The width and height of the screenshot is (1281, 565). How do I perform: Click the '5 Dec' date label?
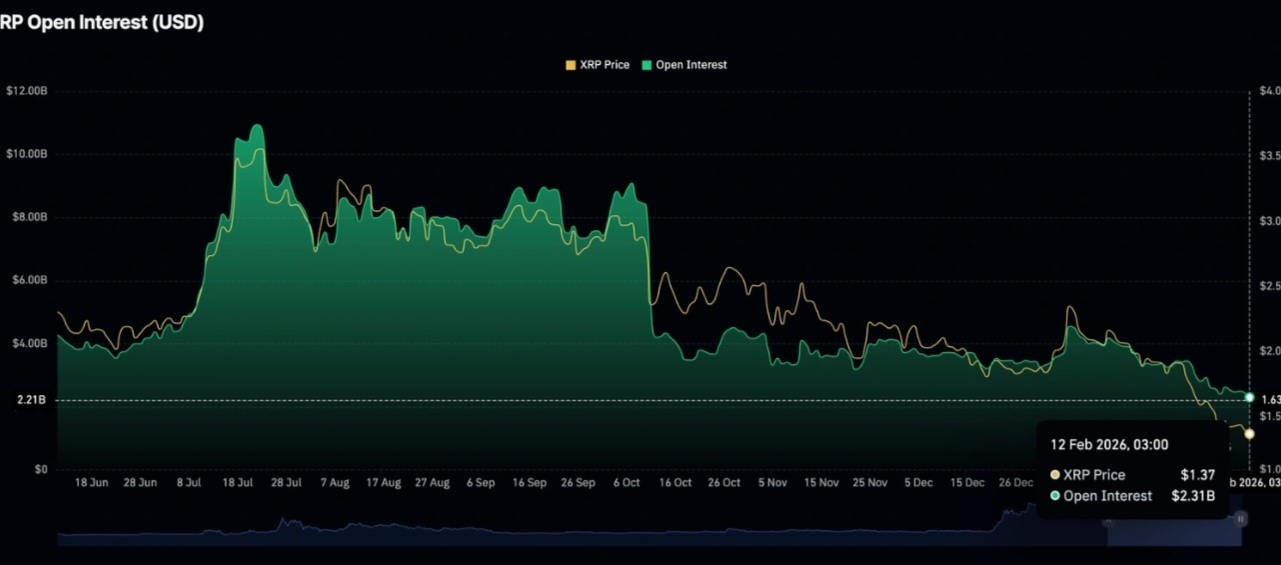918,483
